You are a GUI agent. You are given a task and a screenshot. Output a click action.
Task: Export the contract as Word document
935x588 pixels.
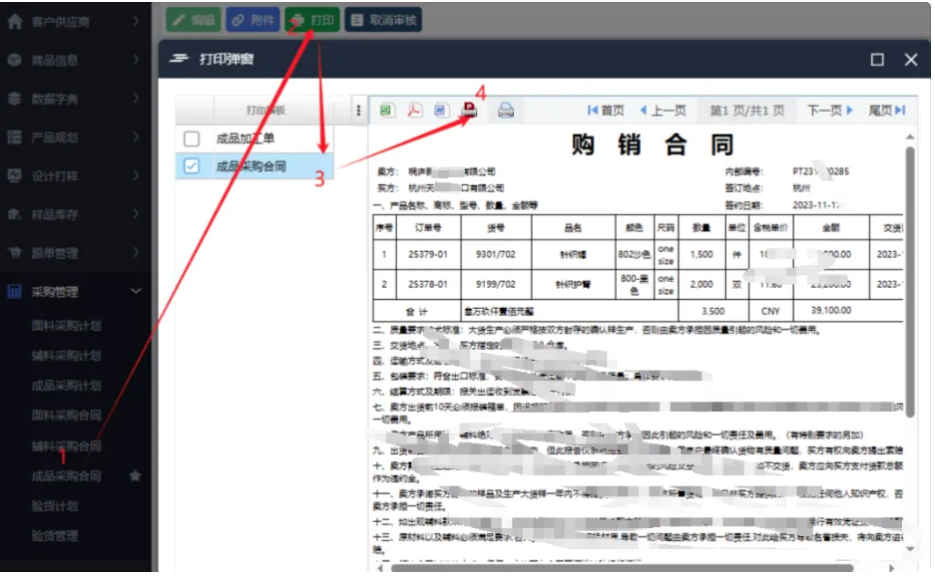[x=441, y=111]
